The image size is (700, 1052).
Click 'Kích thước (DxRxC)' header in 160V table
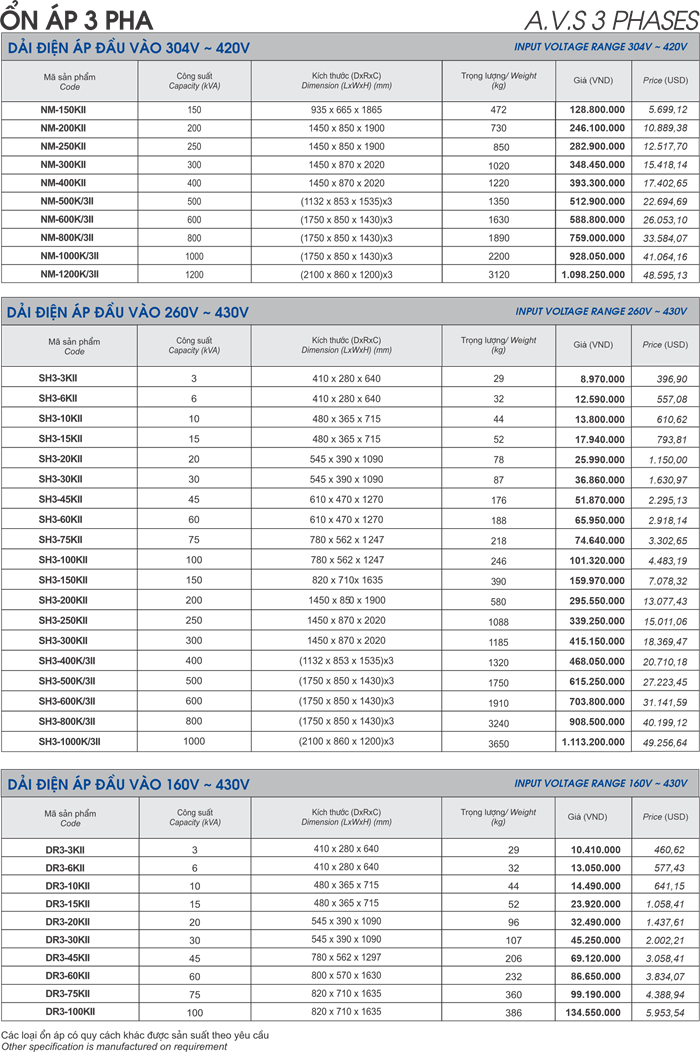point(346,817)
